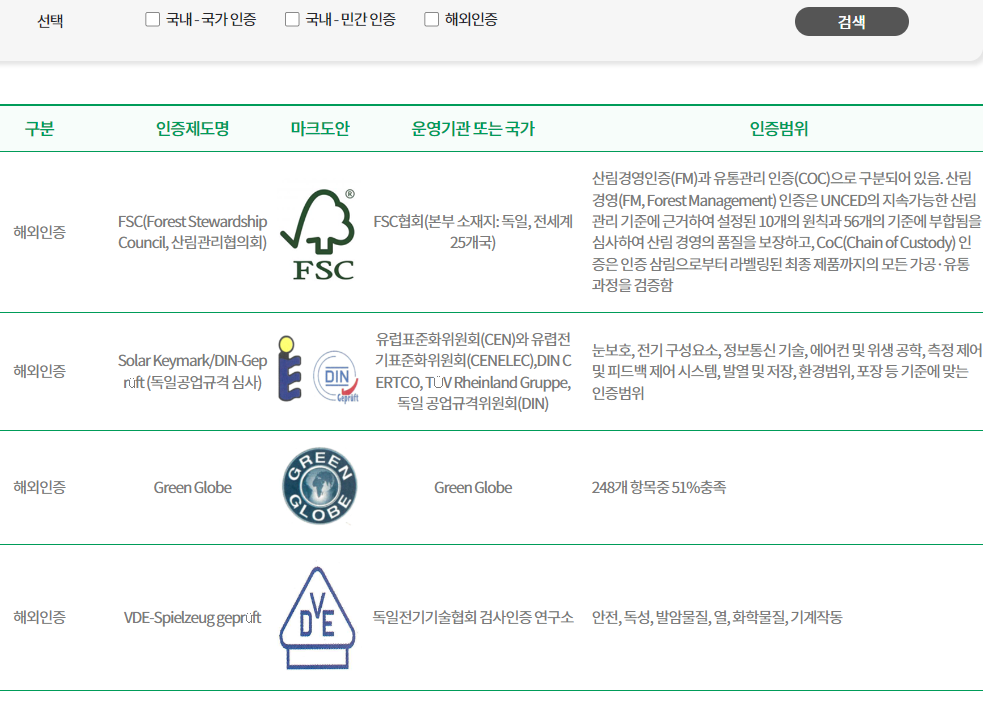Image resolution: width=983 pixels, height=701 pixels.
Task: Select the Solar Keymark symbol
Action: 292,371
